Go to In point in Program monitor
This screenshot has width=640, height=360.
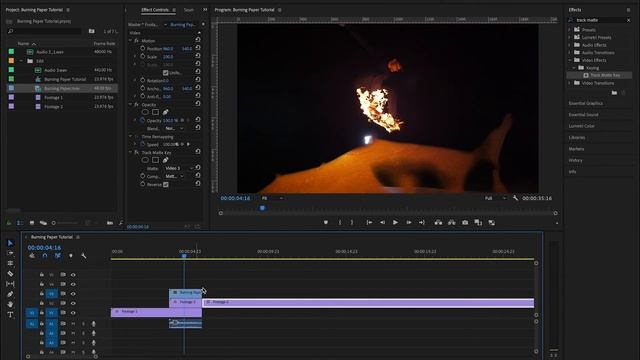coord(369,222)
